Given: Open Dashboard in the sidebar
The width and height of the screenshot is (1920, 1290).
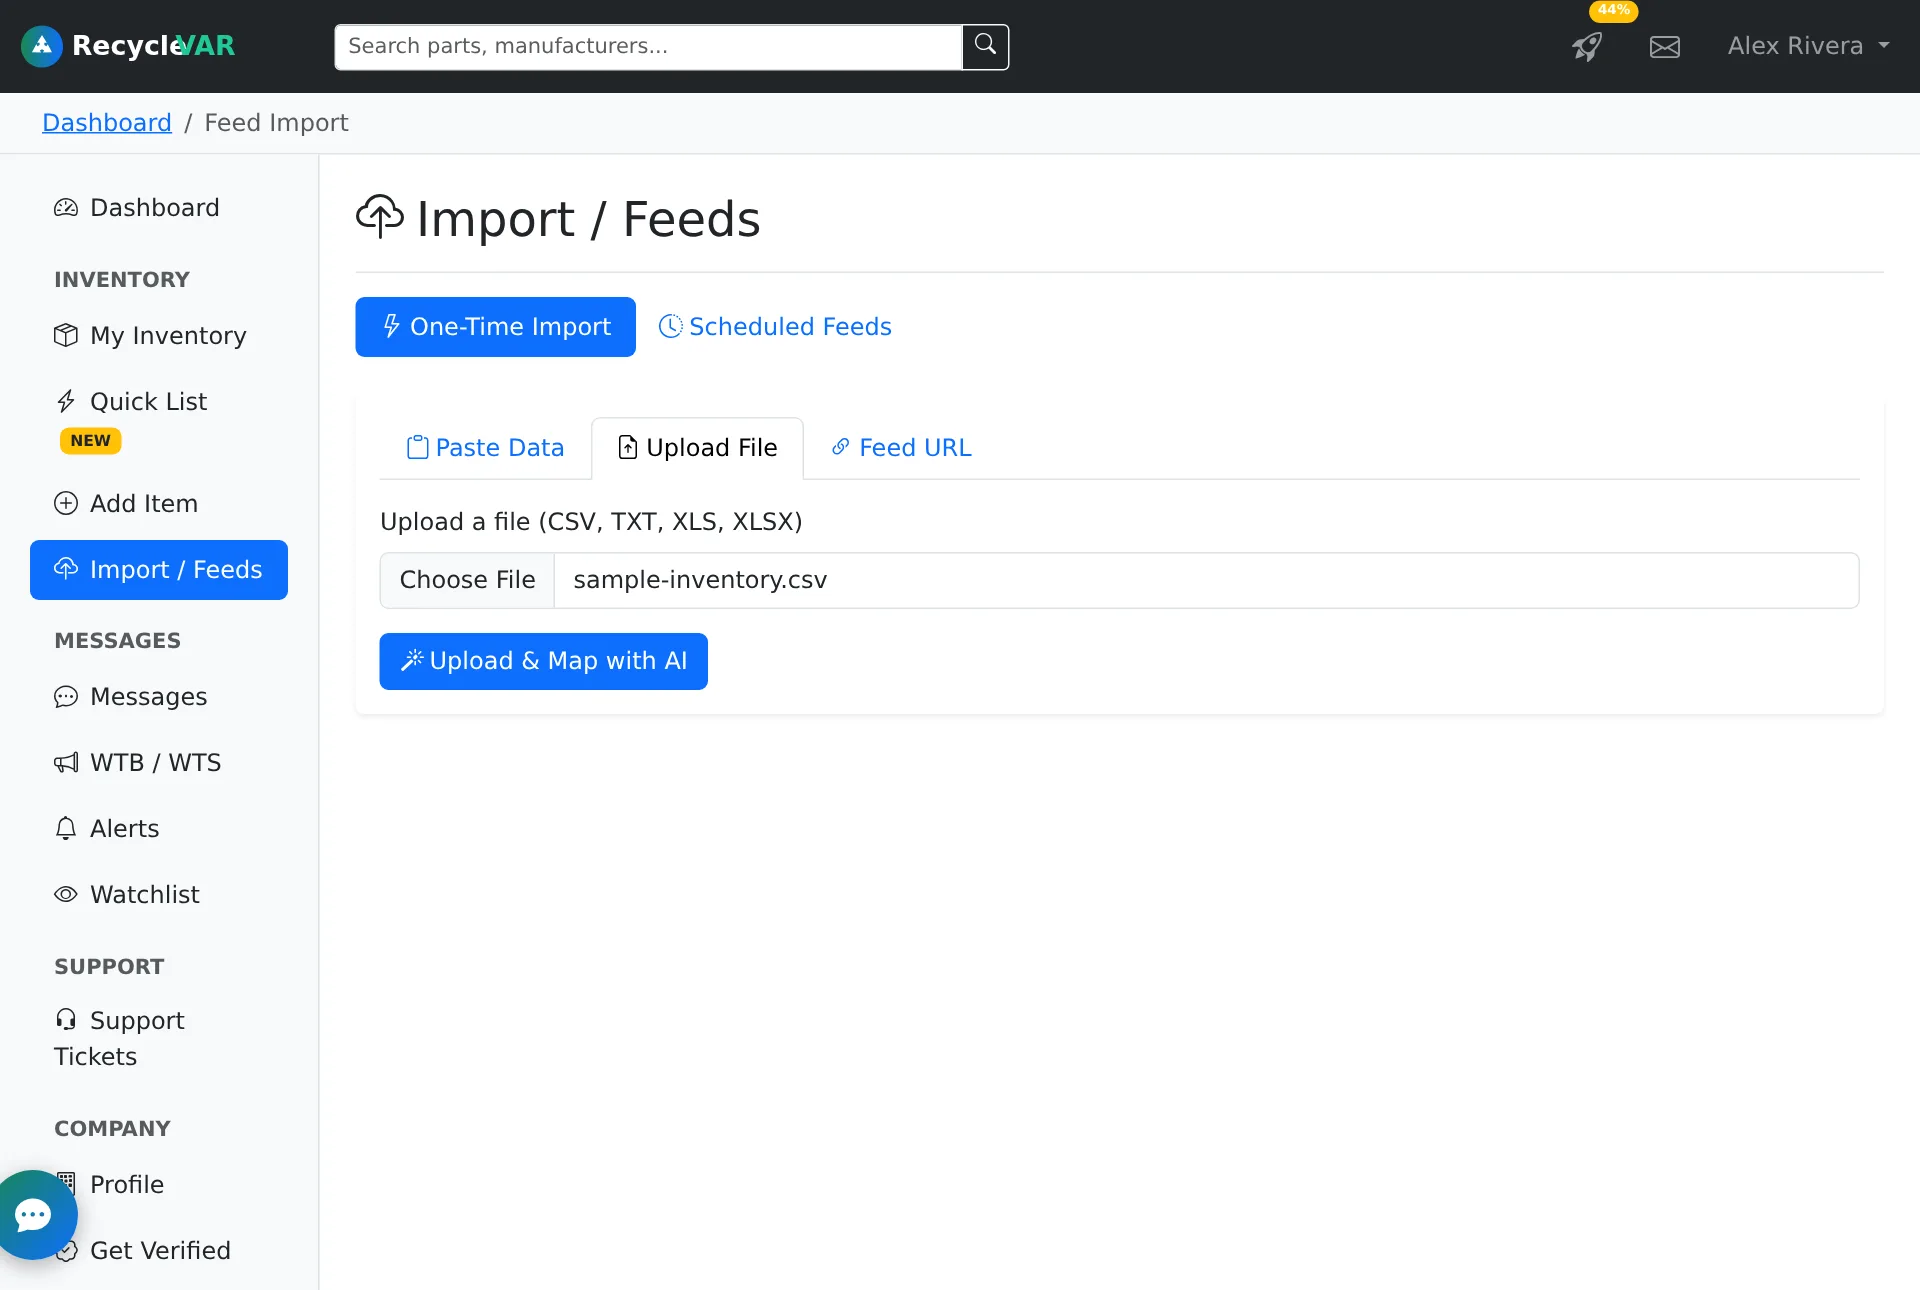Looking at the screenshot, I should tap(159, 207).
